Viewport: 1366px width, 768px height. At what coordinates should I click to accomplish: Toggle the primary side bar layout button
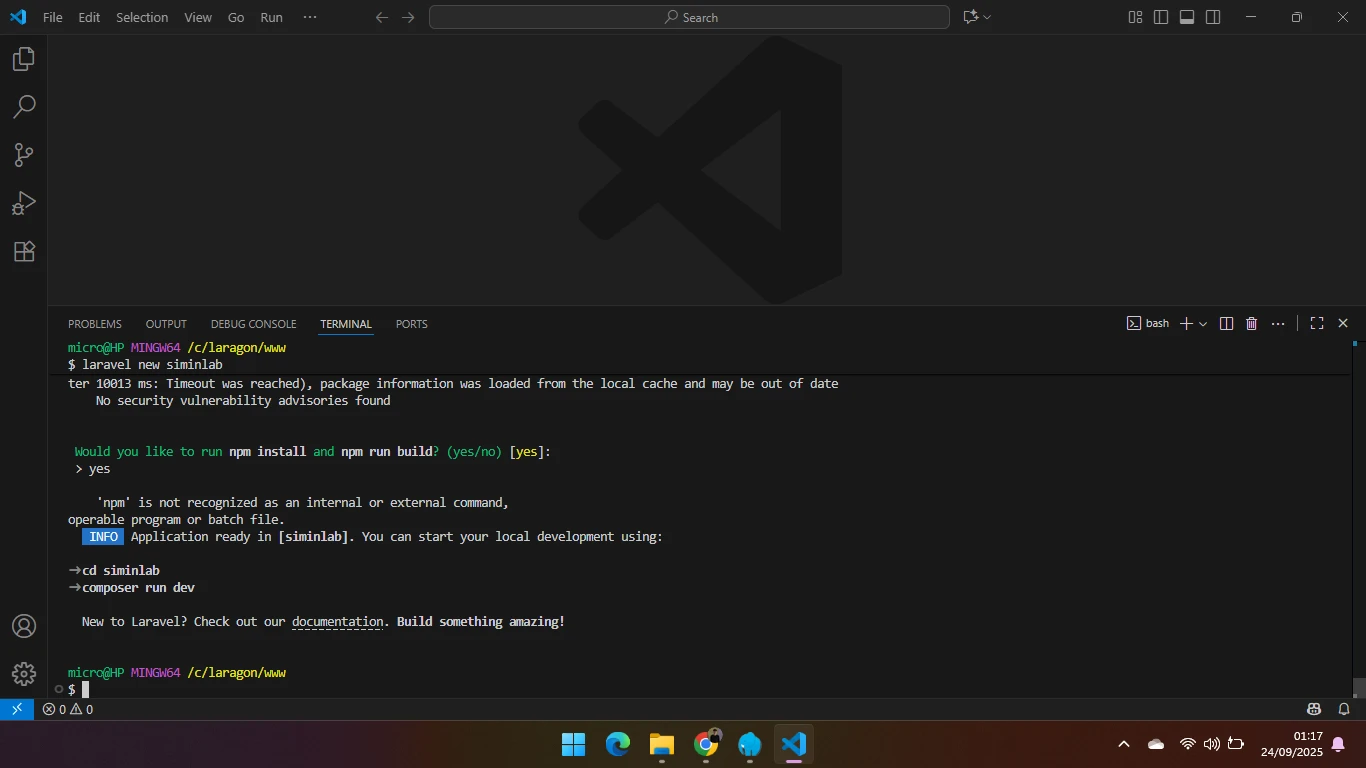point(1161,17)
